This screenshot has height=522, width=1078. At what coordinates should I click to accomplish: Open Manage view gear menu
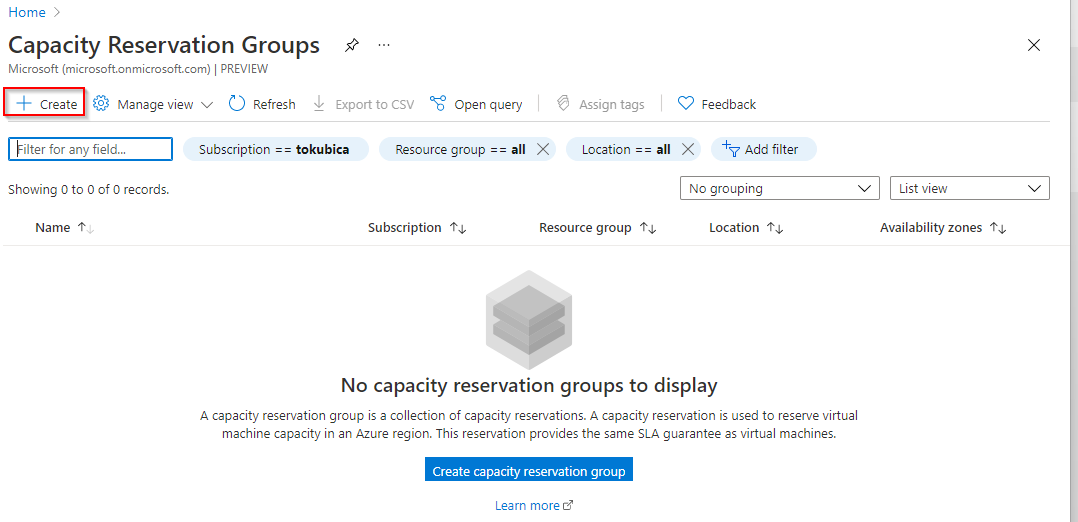tap(101, 104)
